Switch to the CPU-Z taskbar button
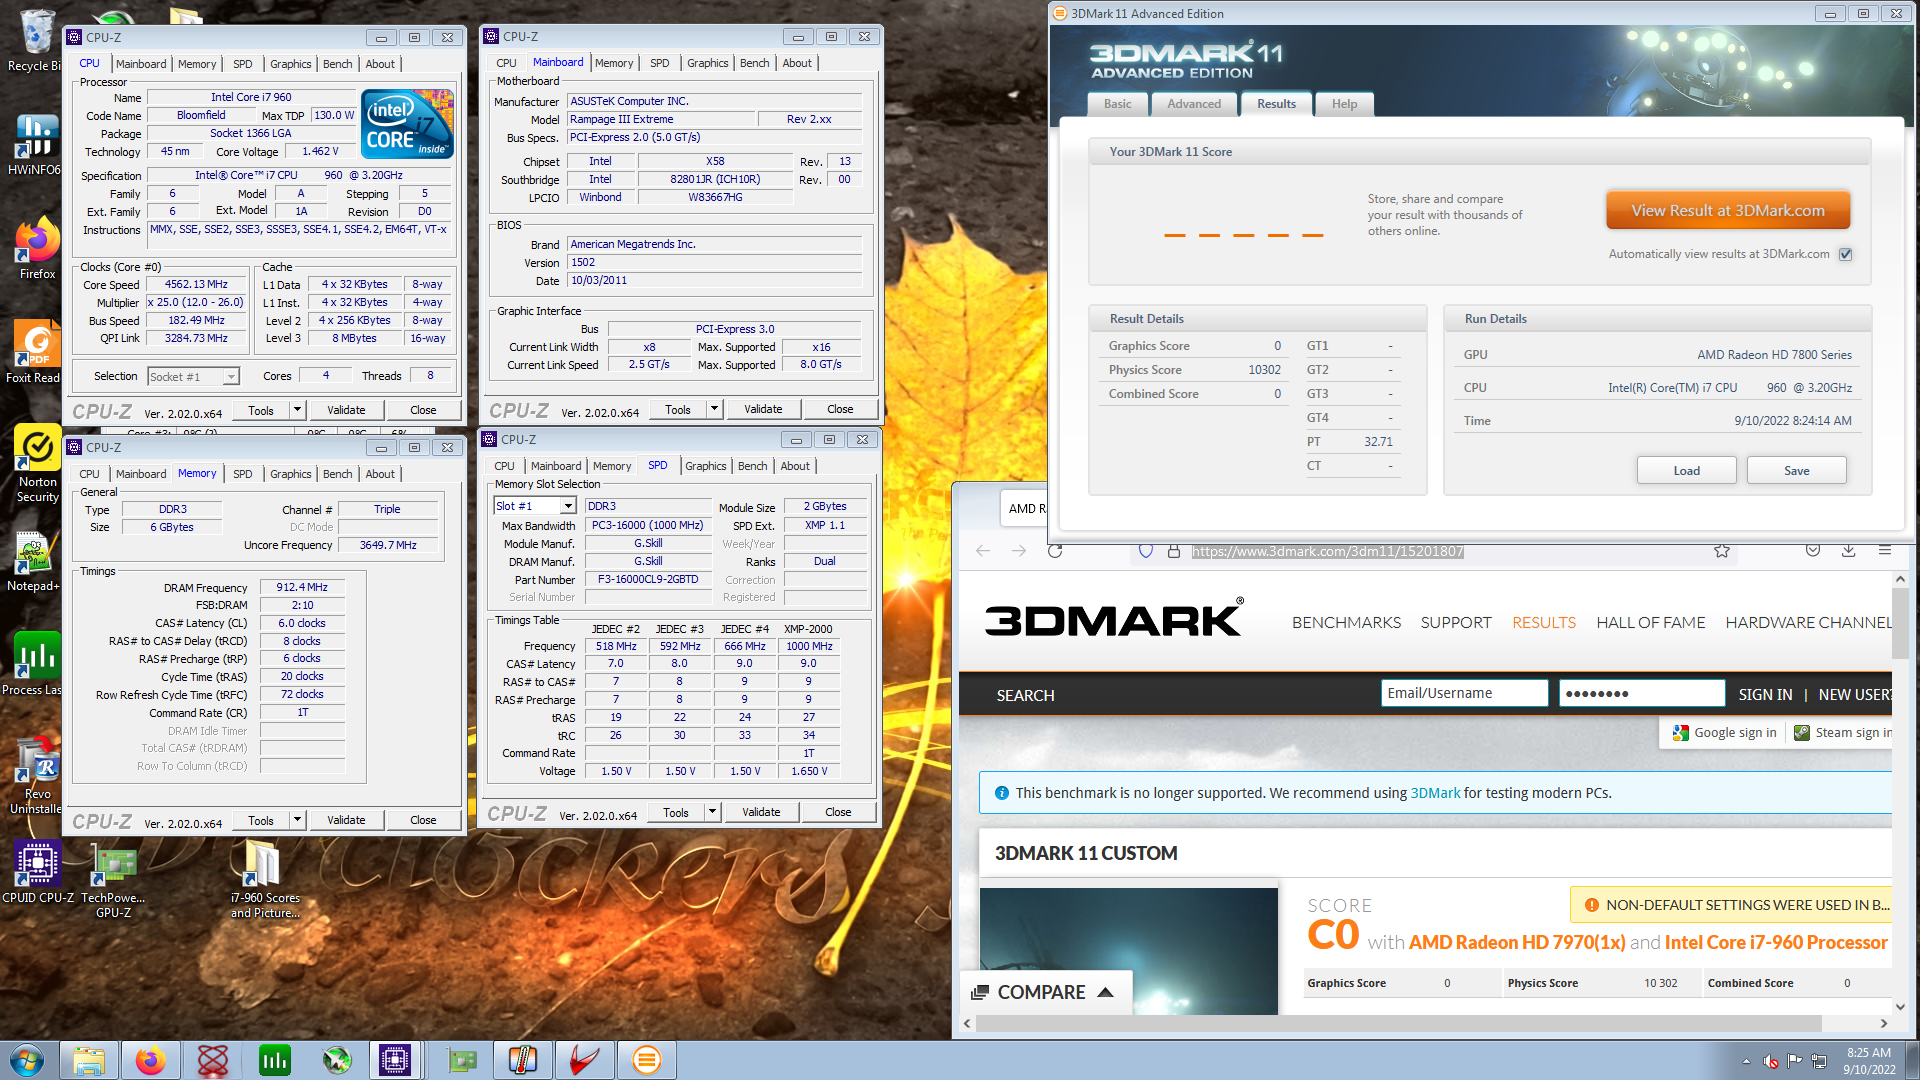Screen dimensions: 1920x1080 [x=395, y=1060]
